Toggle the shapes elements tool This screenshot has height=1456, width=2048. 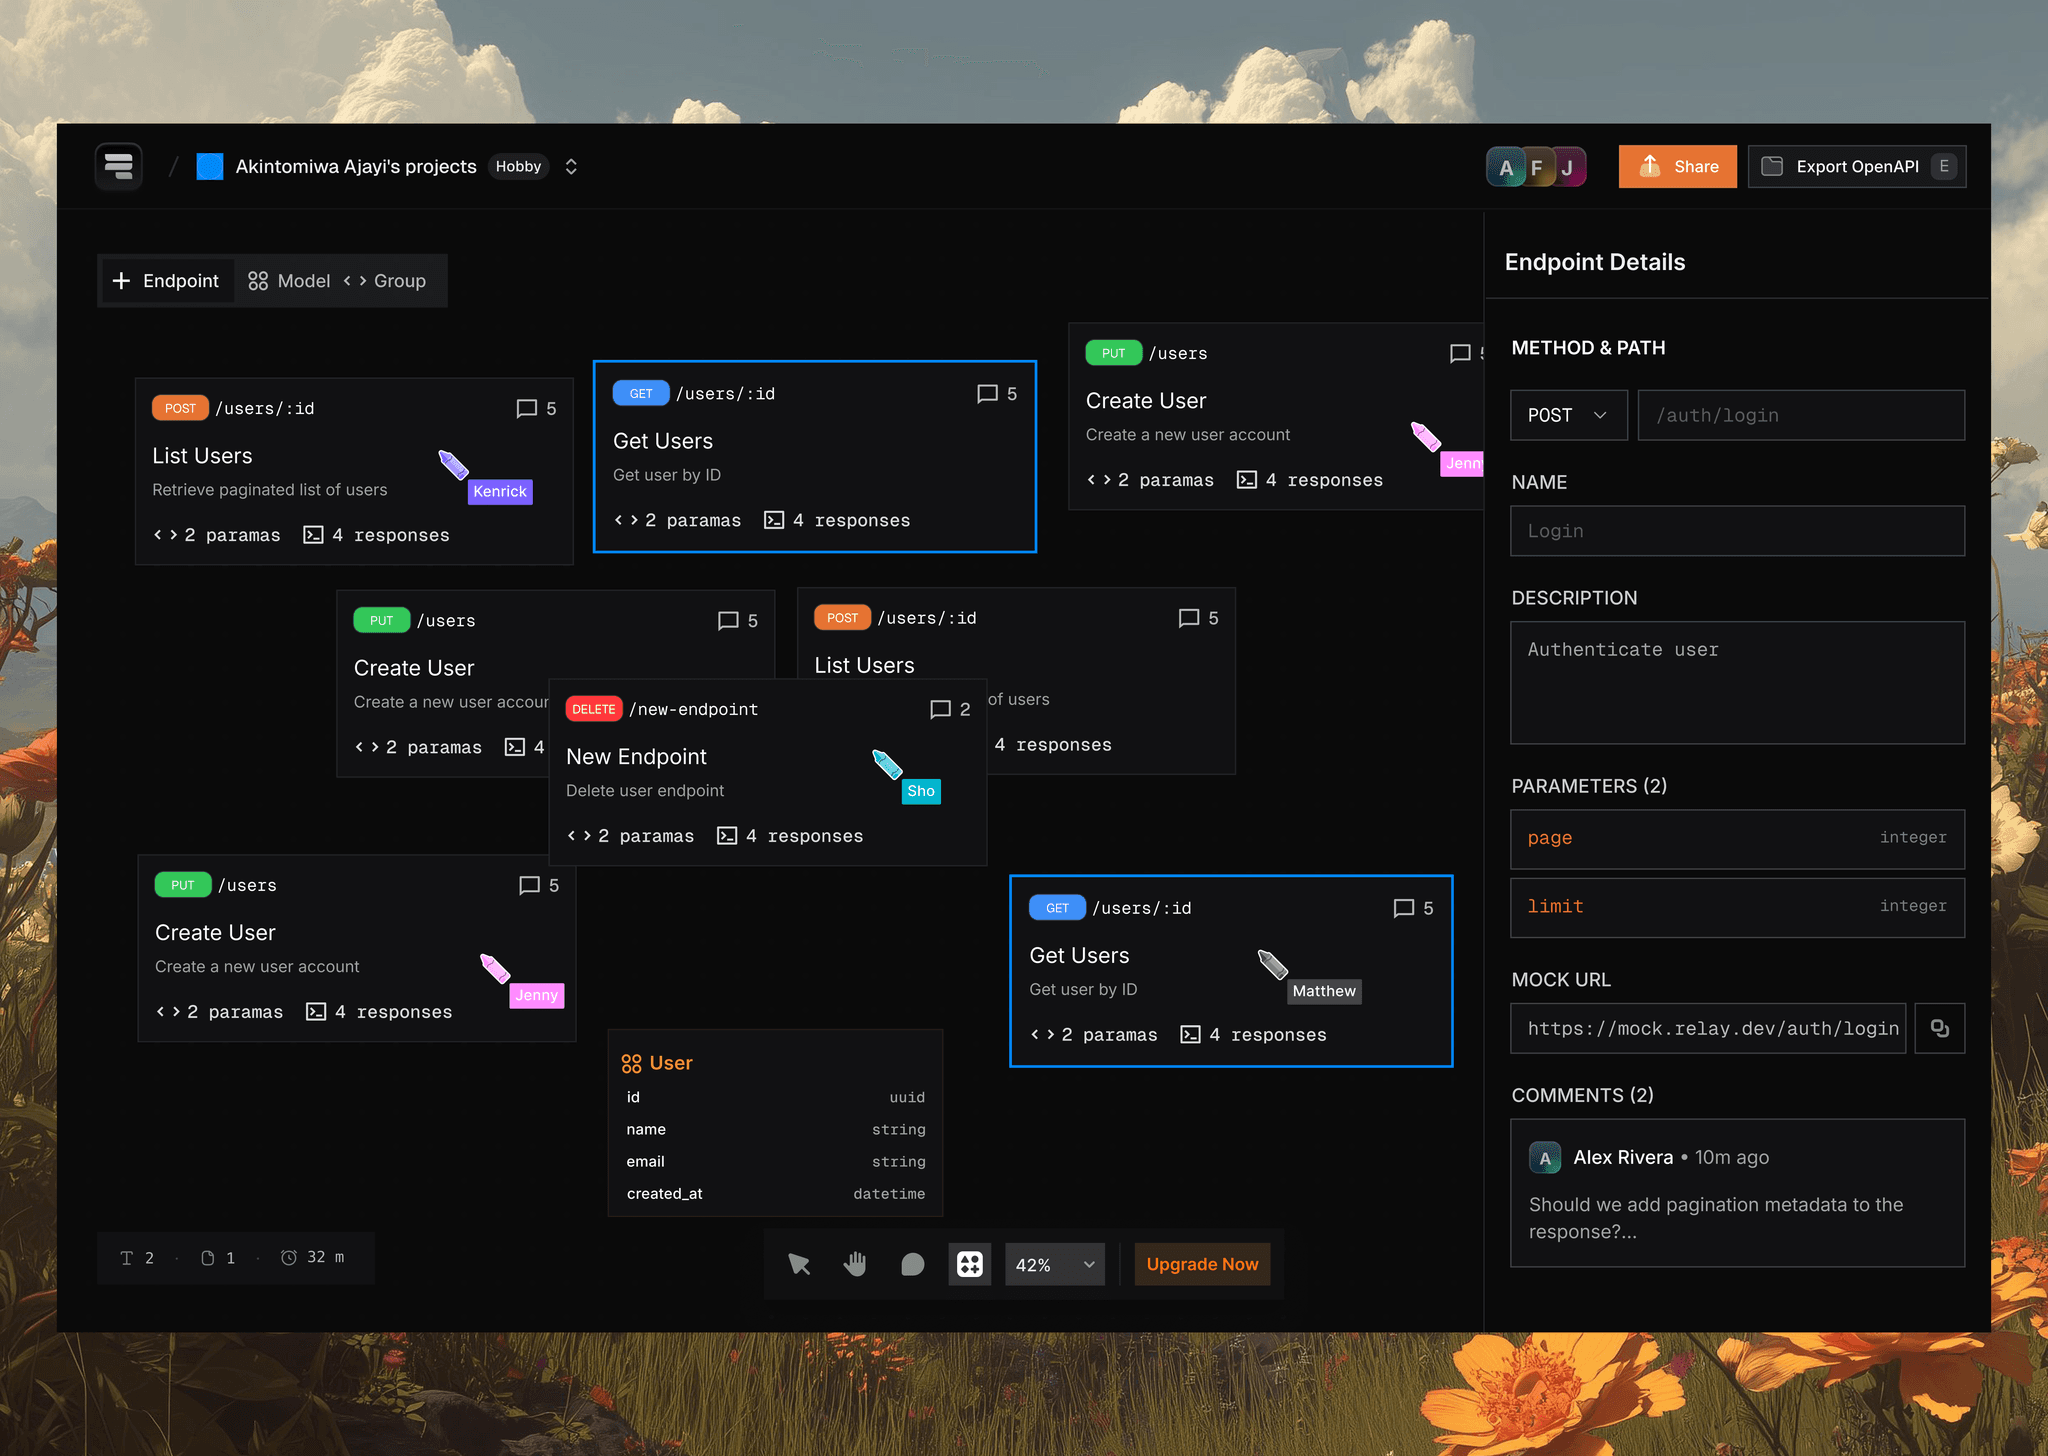click(x=969, y=1264)
